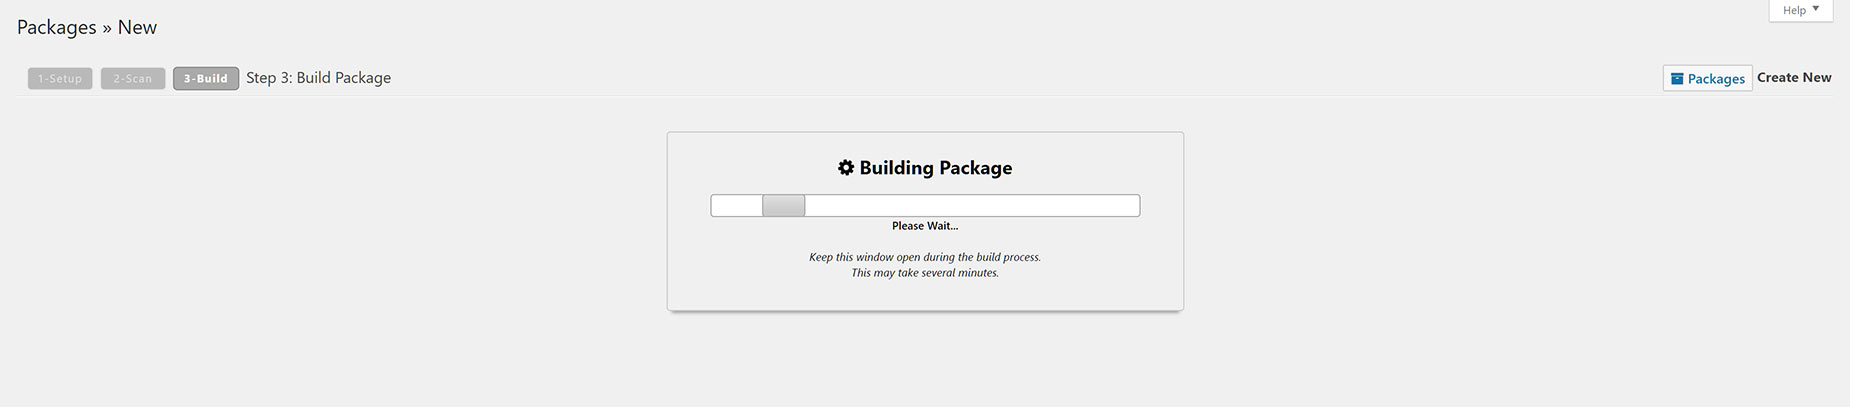Click the Please Wait... status text
1850x407 pixels.
[925, 226]
